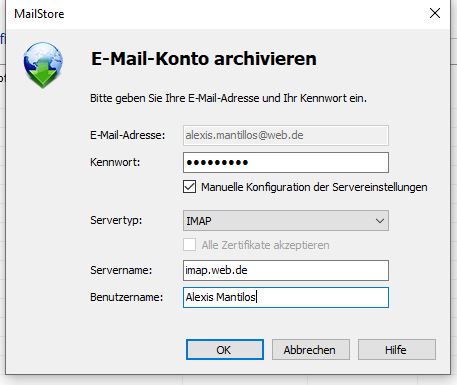Click the E-Mail-Adresse: label

128,135
